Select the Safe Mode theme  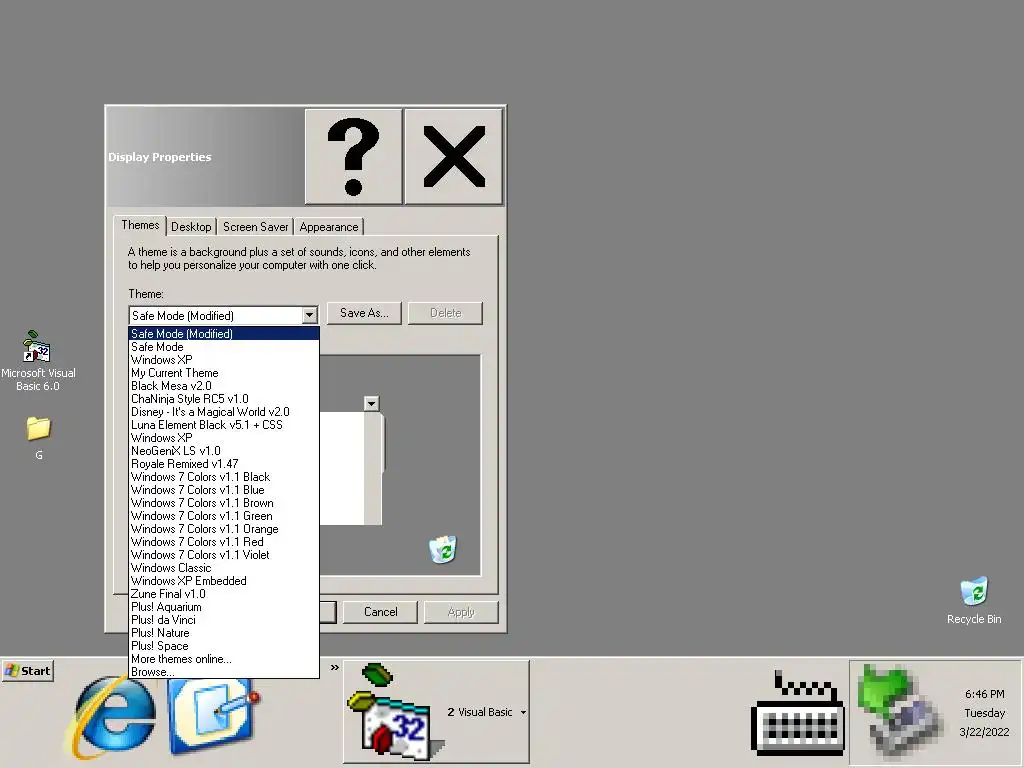pos(224,347)
